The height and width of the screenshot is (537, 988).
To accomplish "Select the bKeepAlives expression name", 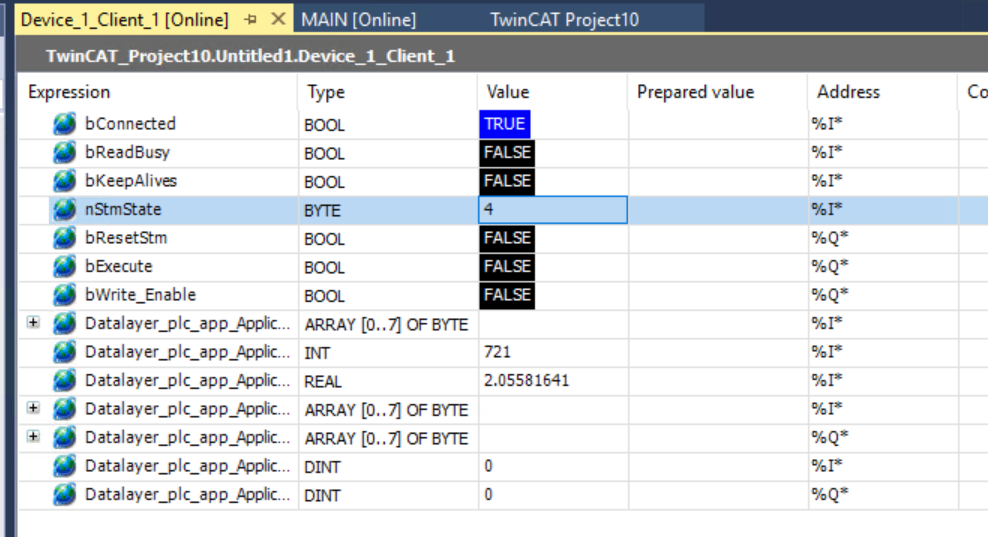I will point(131,181).
